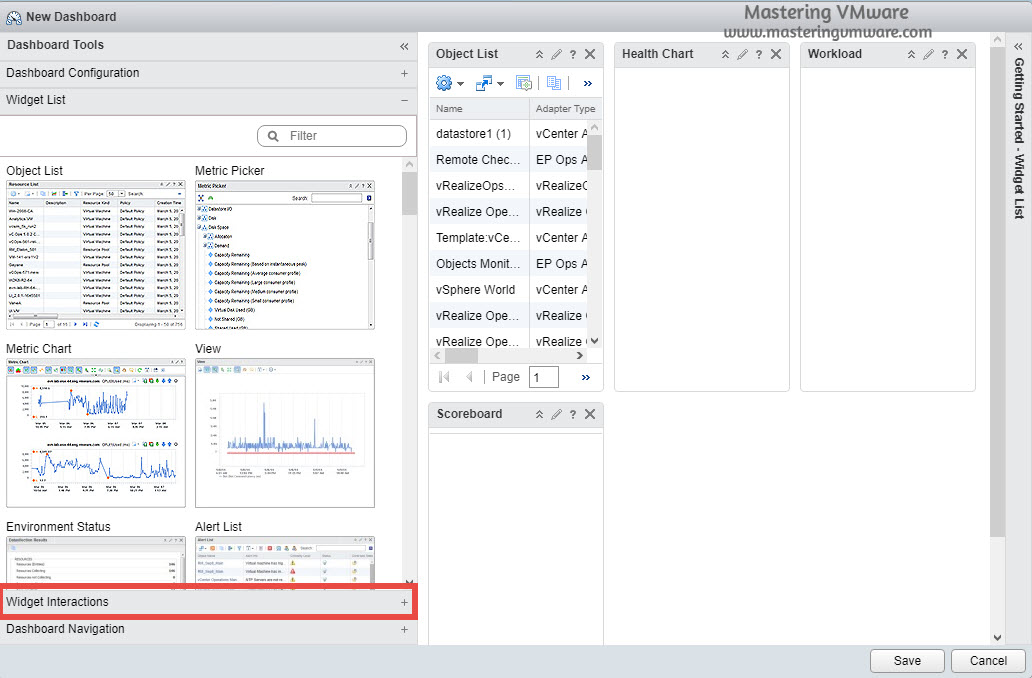Save the new dashboard

tap(907, 661)
